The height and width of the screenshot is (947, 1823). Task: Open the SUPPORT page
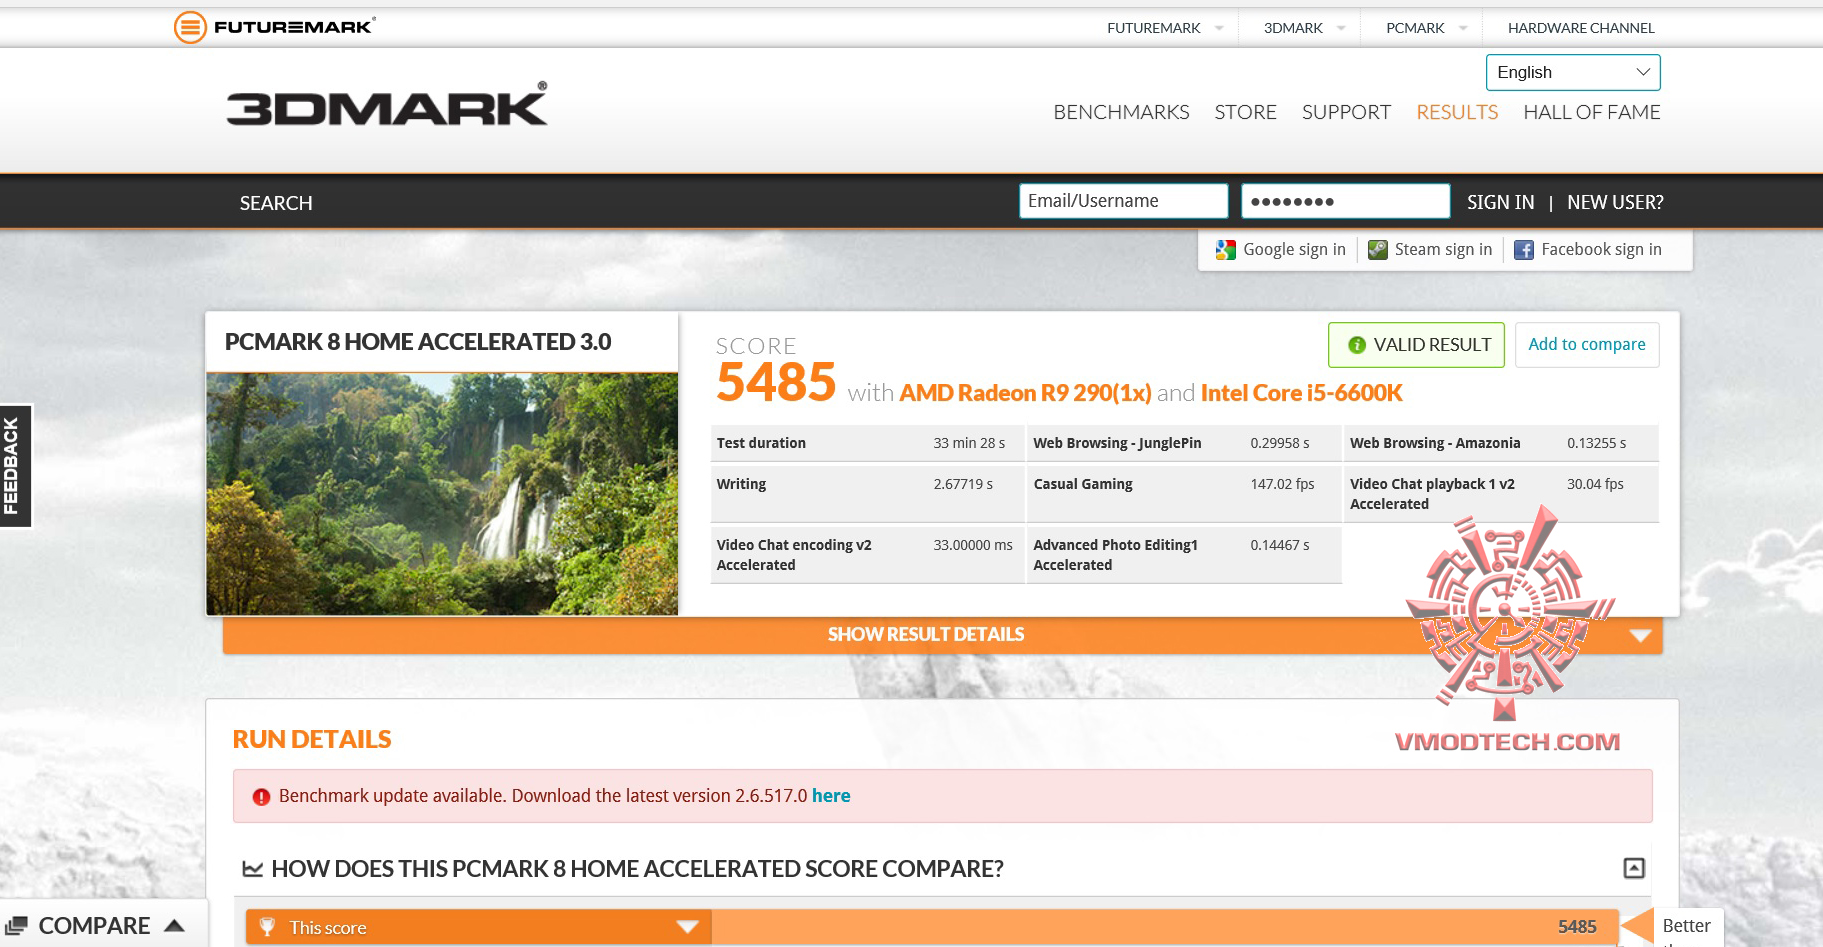pos(1346,112)
